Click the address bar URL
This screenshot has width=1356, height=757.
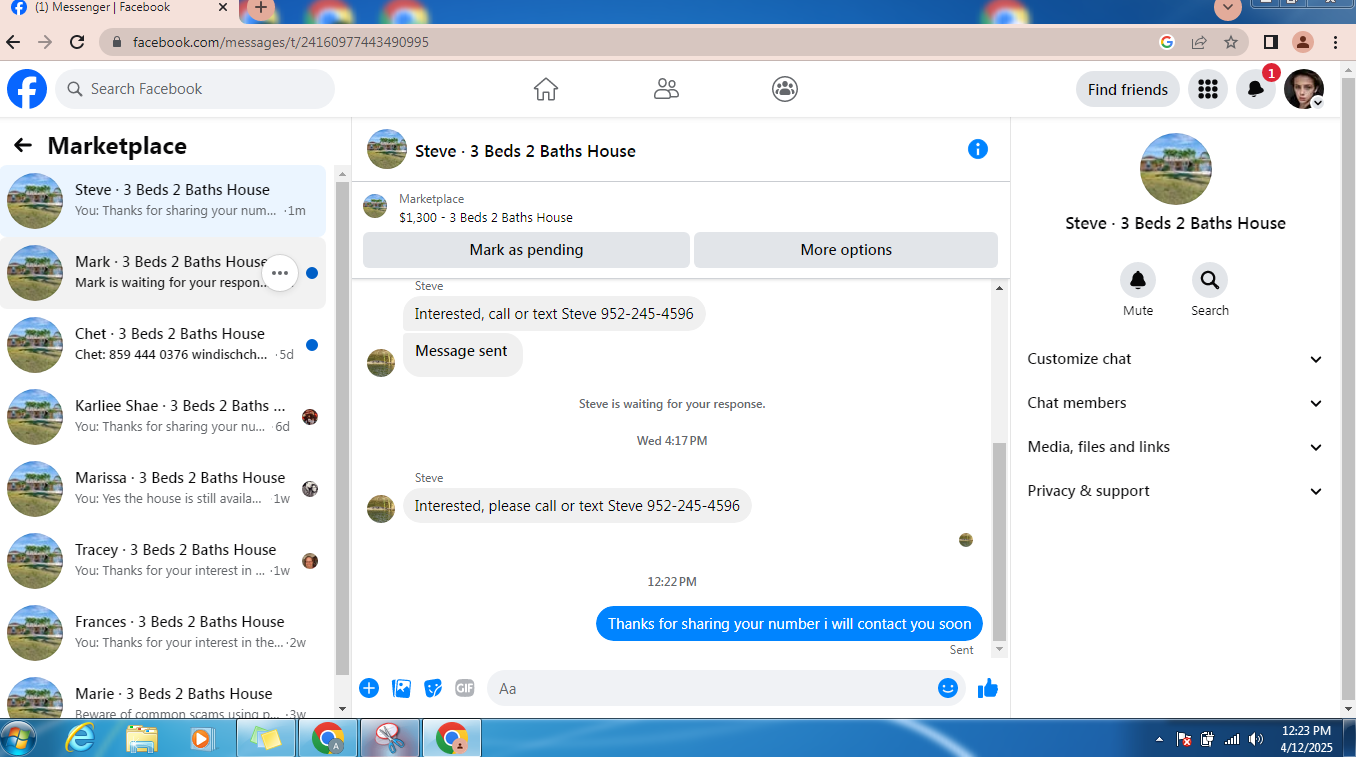click(x=281, y=42)
